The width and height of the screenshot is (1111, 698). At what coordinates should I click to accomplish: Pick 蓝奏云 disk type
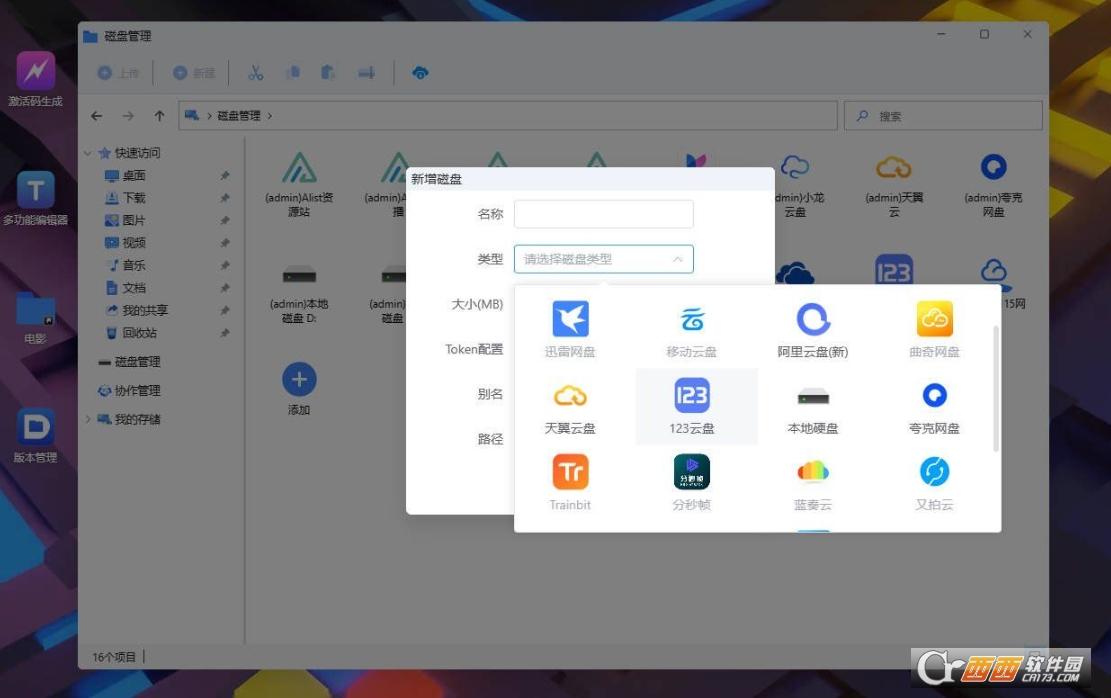click(x=813, y=483)
